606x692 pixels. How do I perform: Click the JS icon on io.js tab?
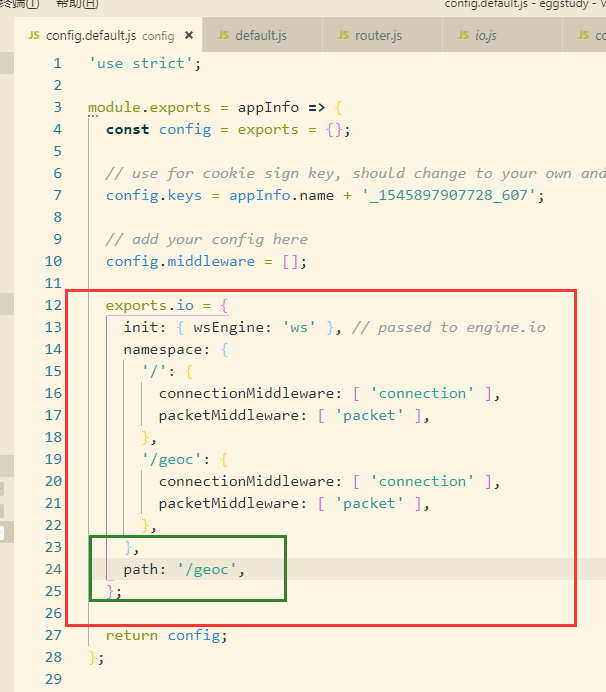[x=463, y=35]
